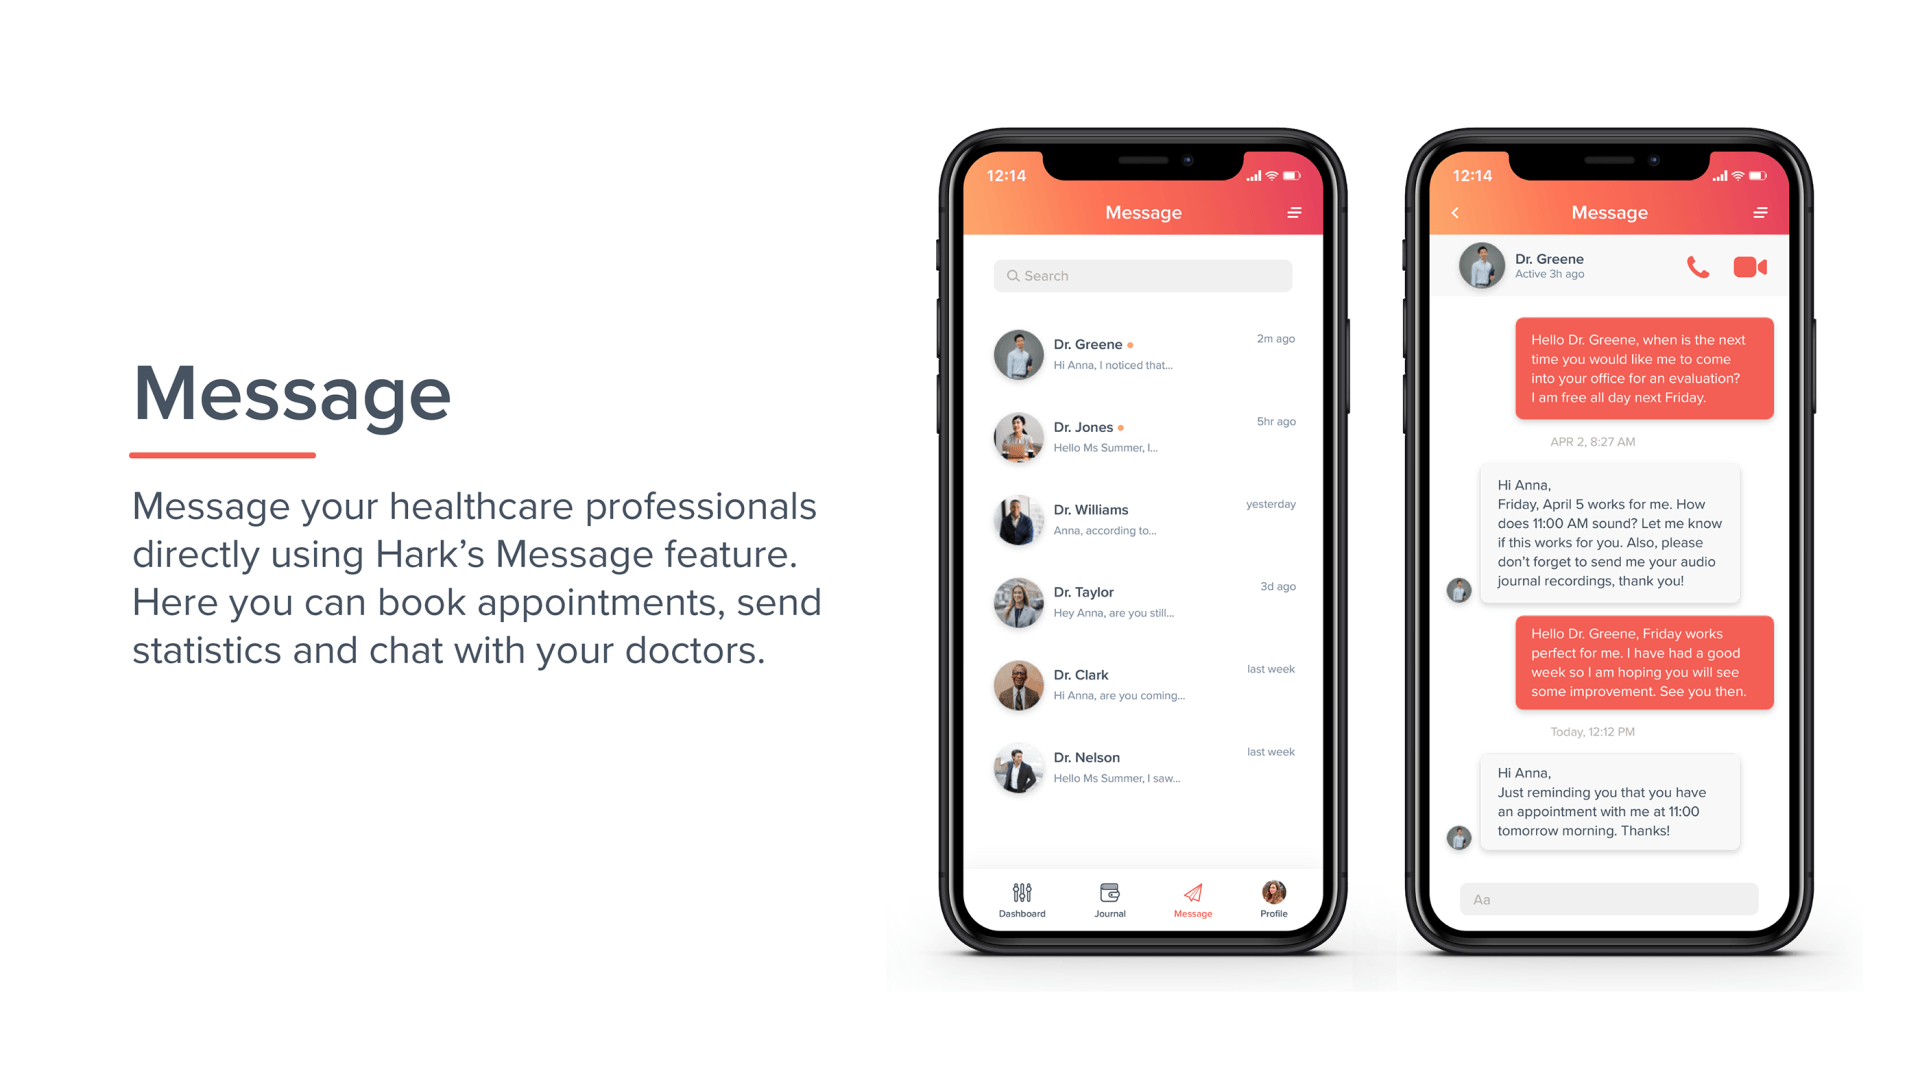
Task: Tap the phone call icon for Dr. Greene
Action: pos(1697,265)
